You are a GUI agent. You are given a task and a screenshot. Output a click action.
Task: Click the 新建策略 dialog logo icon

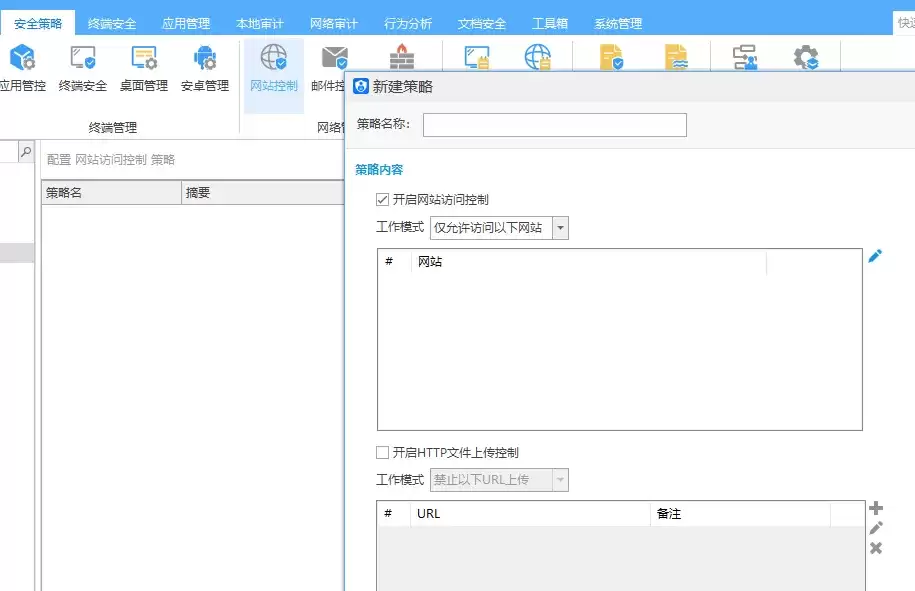point(361,86)
